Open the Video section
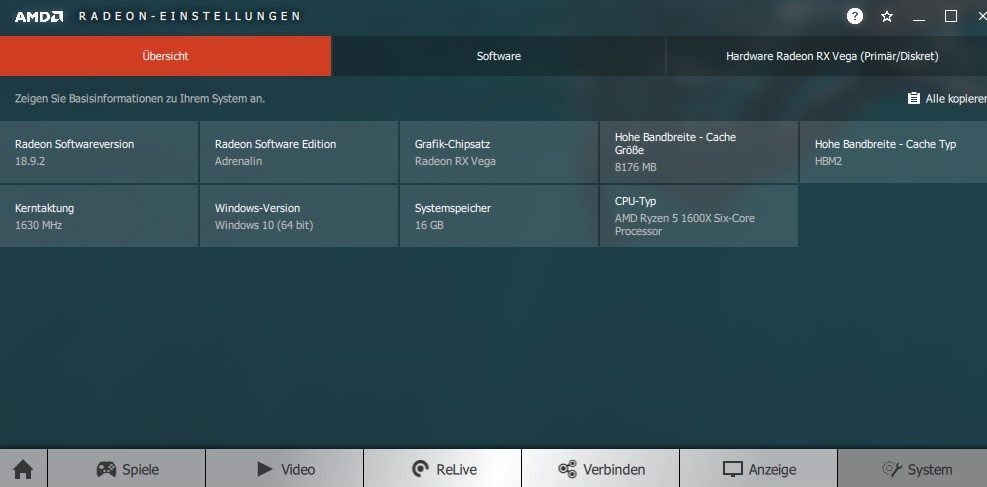 285,469
